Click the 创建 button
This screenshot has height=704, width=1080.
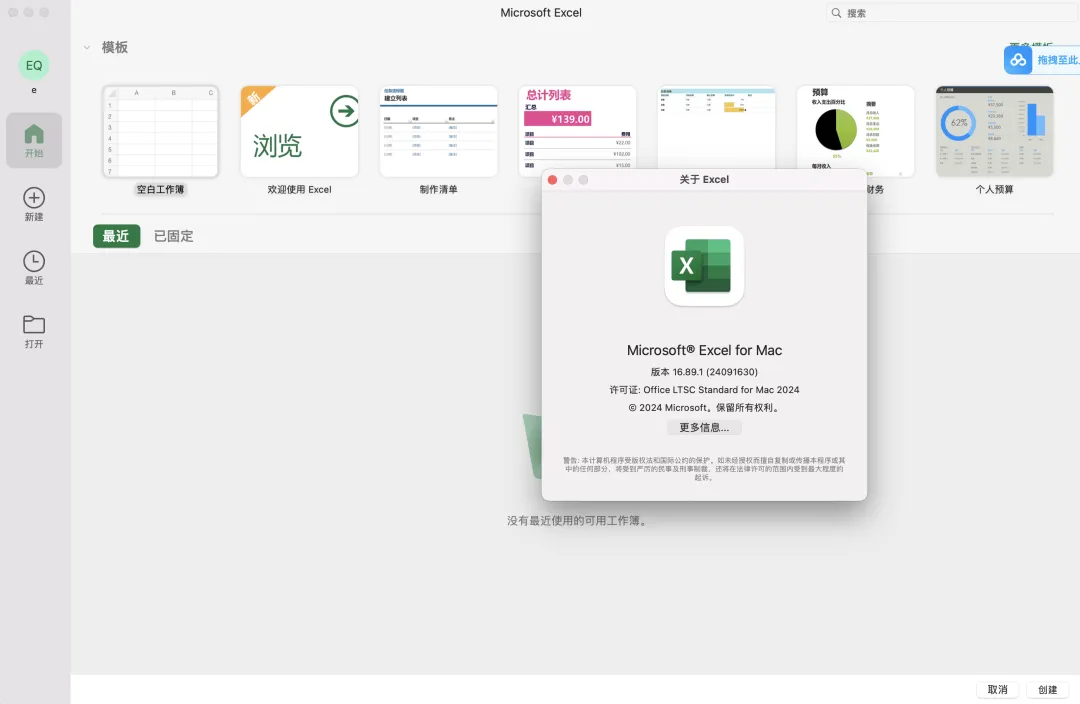1048,690
